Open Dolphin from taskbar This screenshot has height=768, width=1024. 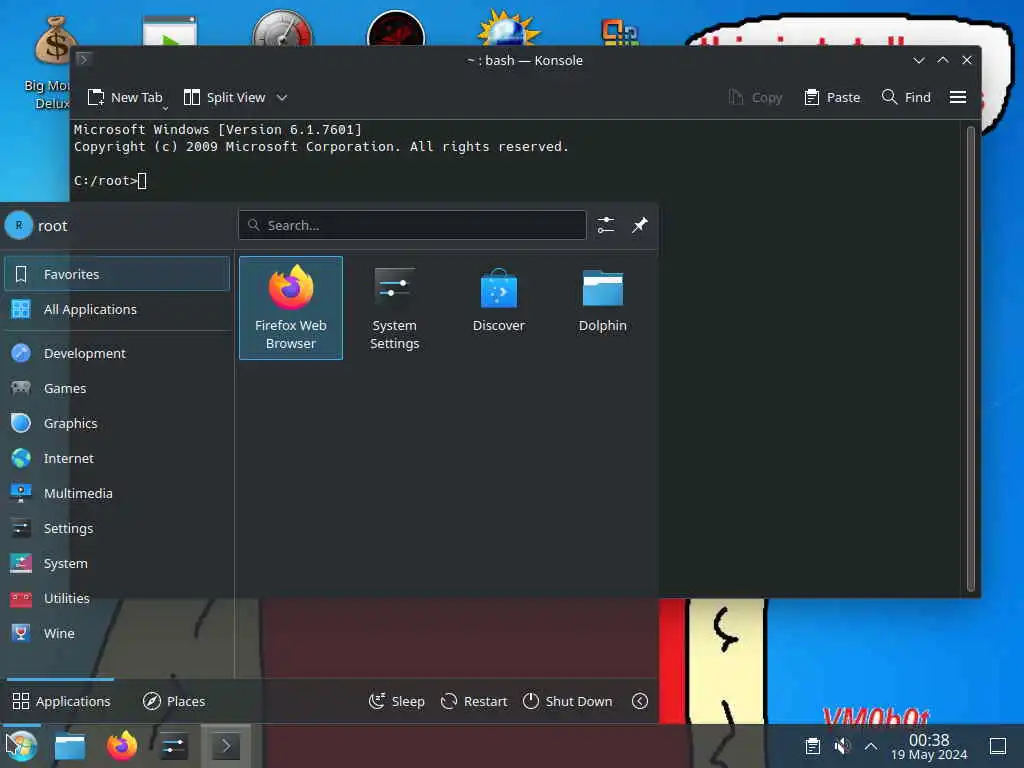70,746
